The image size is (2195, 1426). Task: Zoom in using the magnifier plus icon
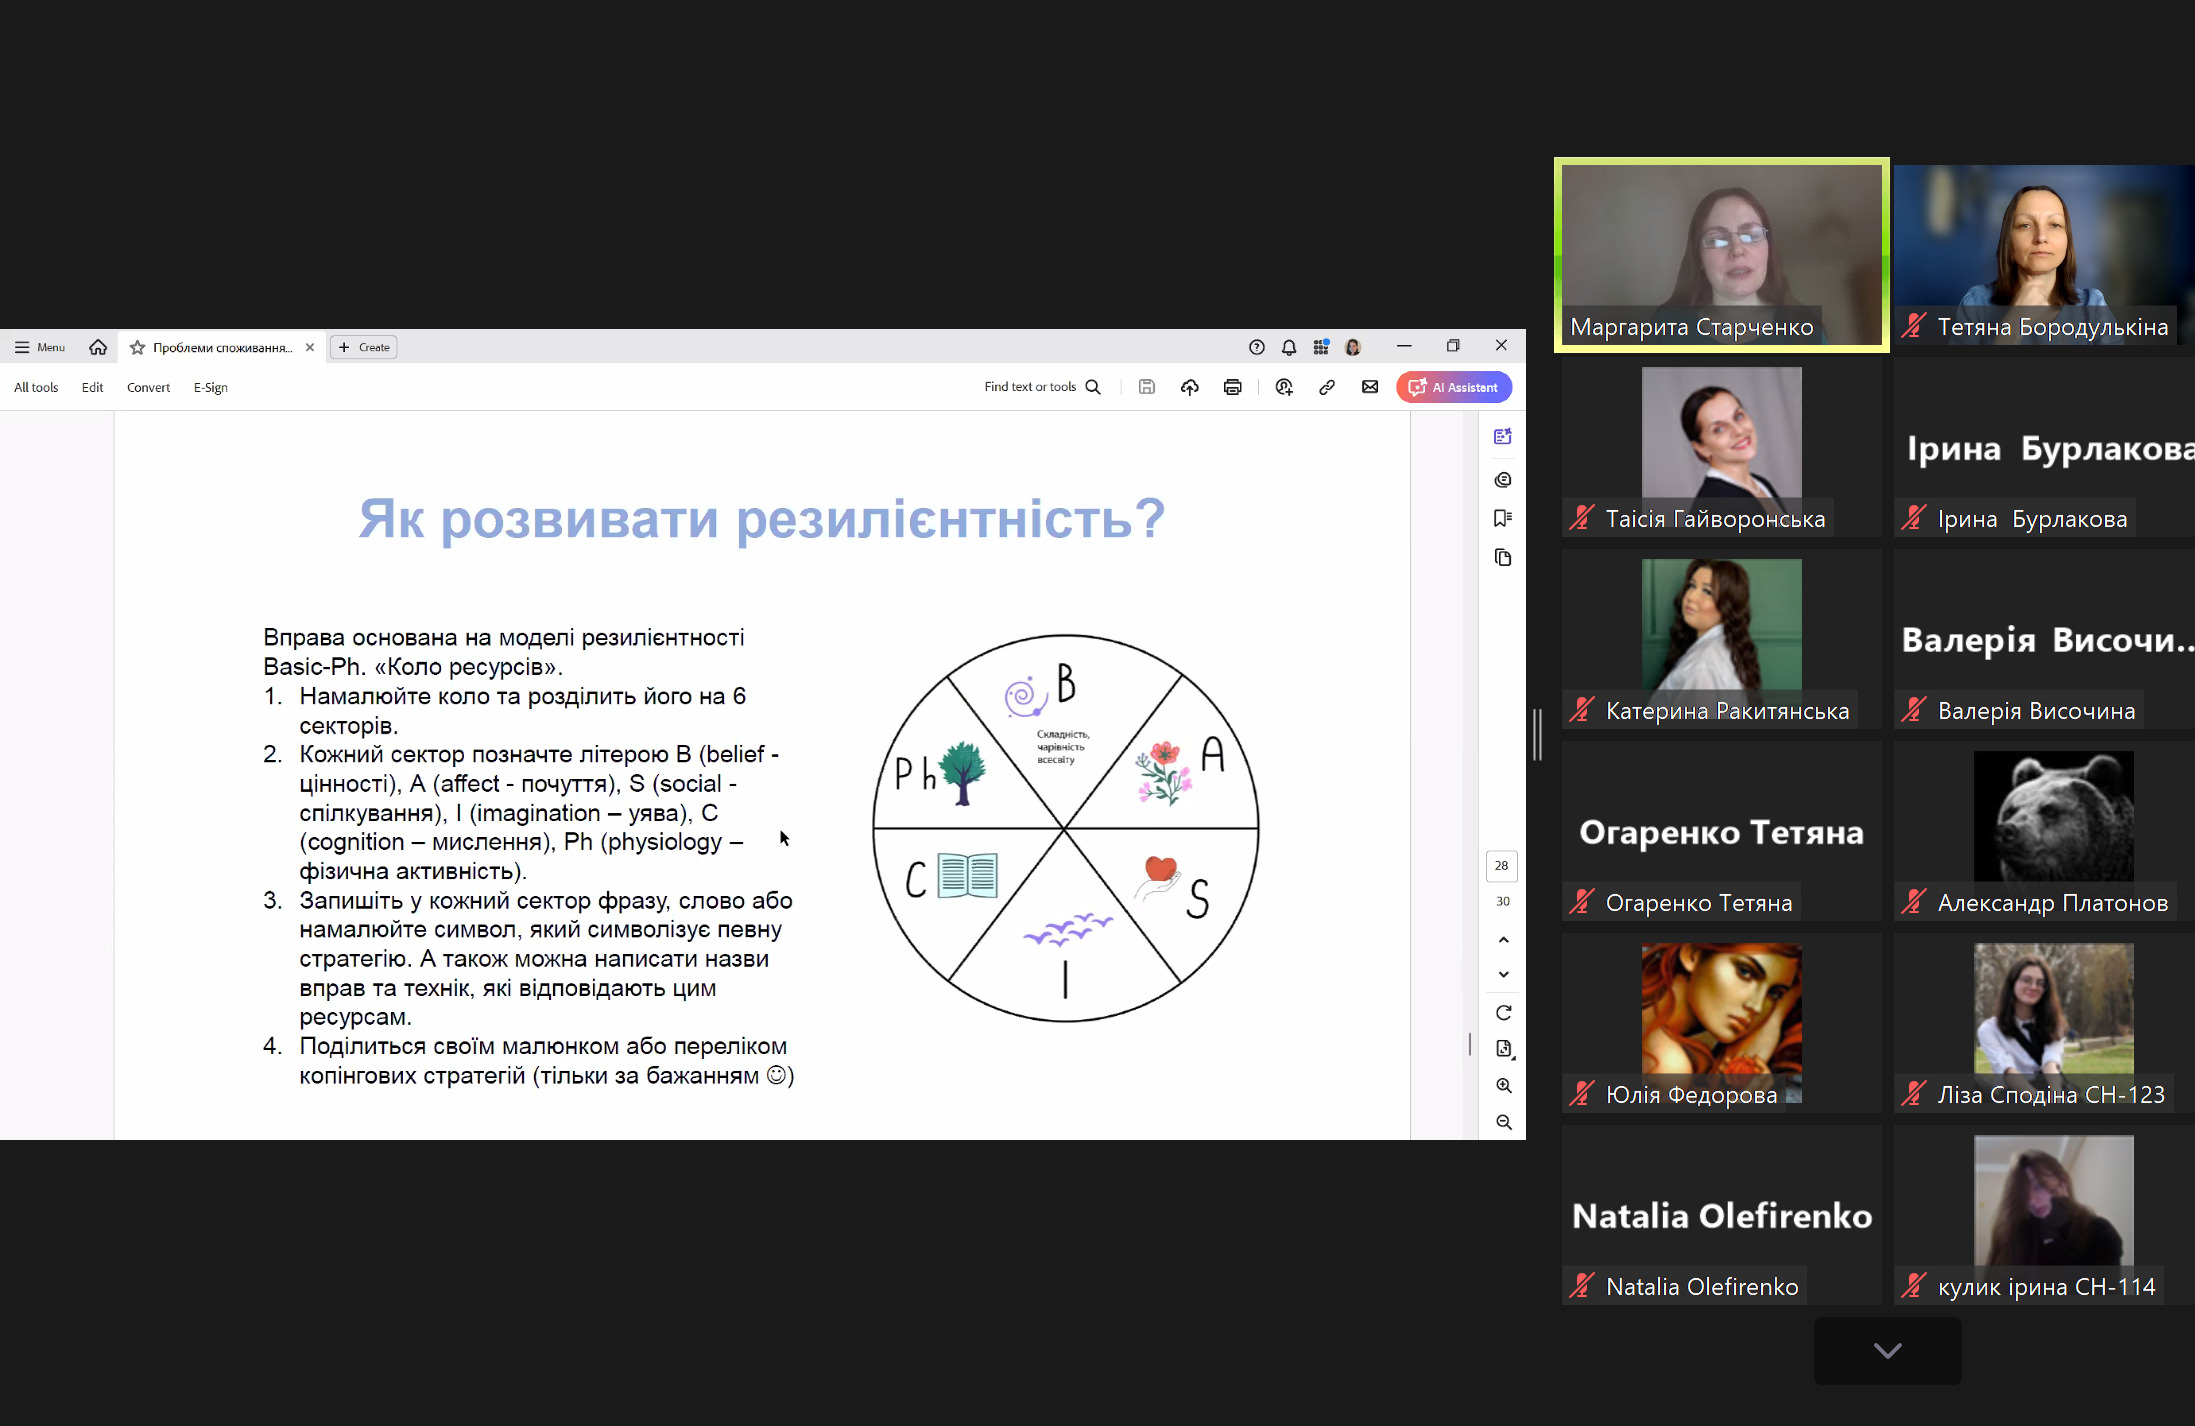click(1503, 1086)
